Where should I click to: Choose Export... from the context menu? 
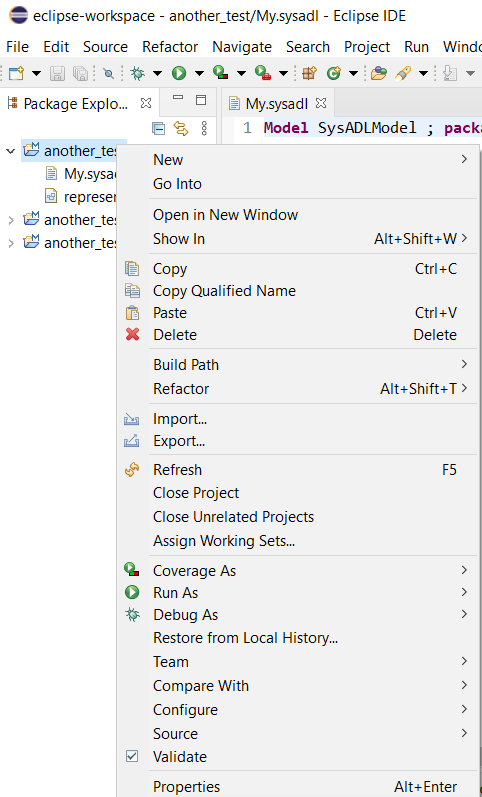pyautogui.click(x=298, y=441)
